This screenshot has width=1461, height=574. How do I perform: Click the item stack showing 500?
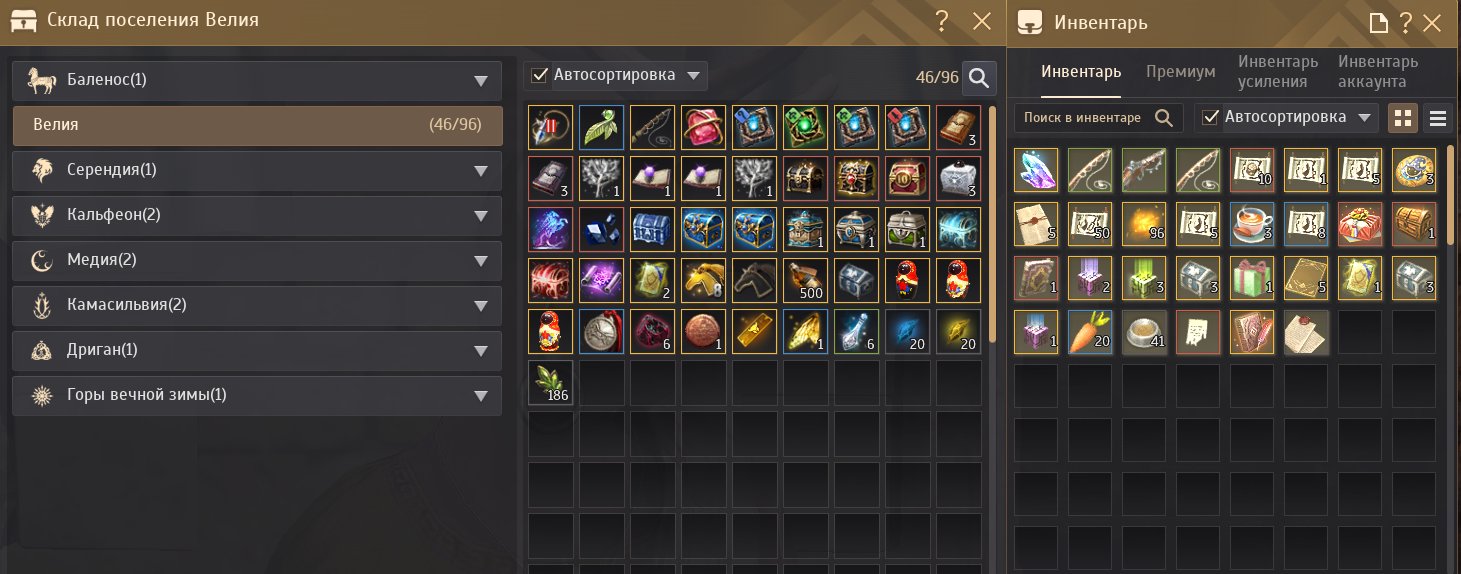[x=804, y=280]
